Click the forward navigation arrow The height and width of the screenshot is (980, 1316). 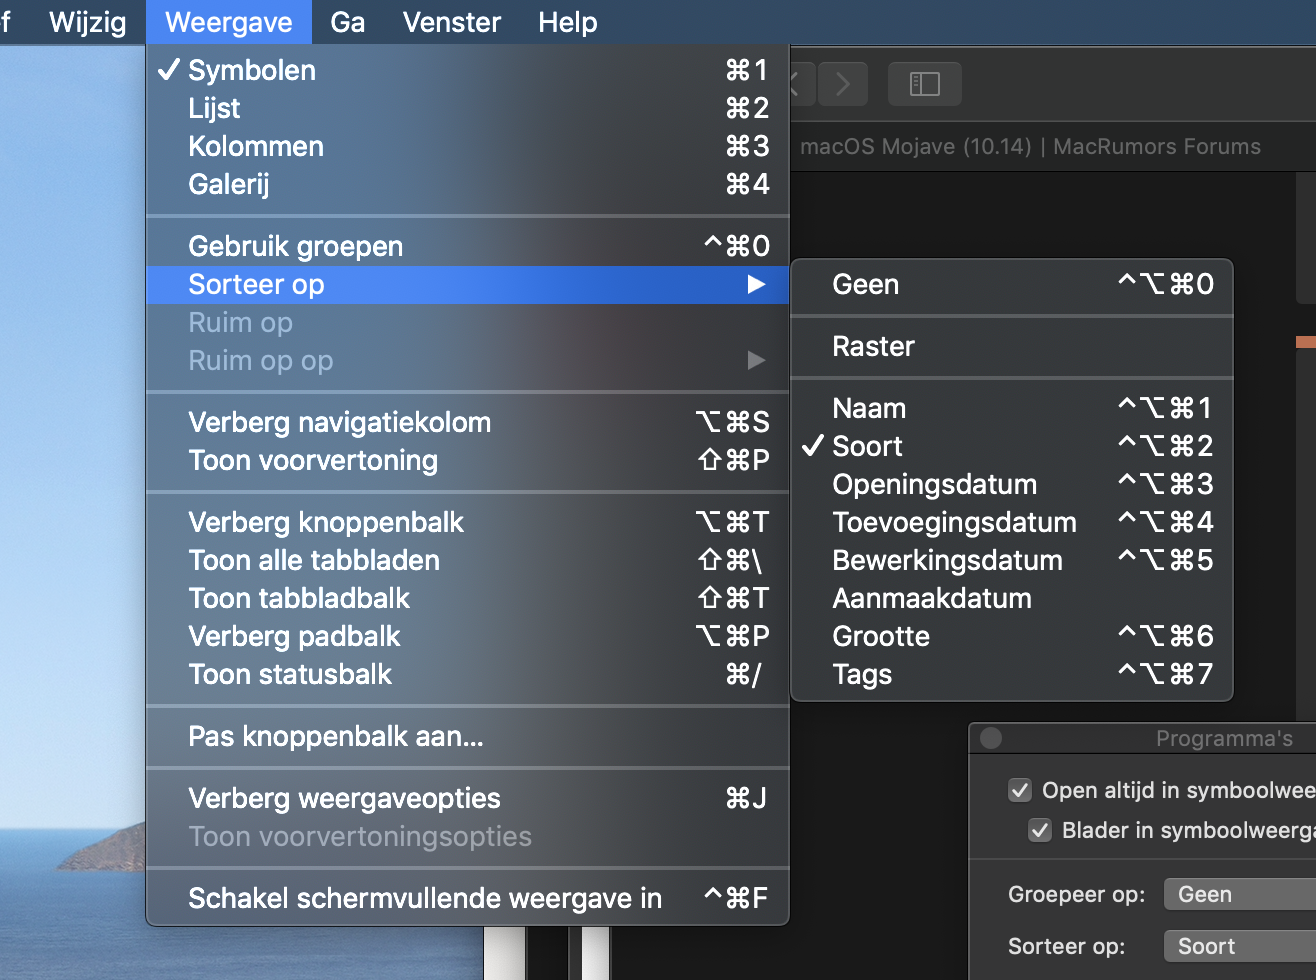click(x=843, y=84)
